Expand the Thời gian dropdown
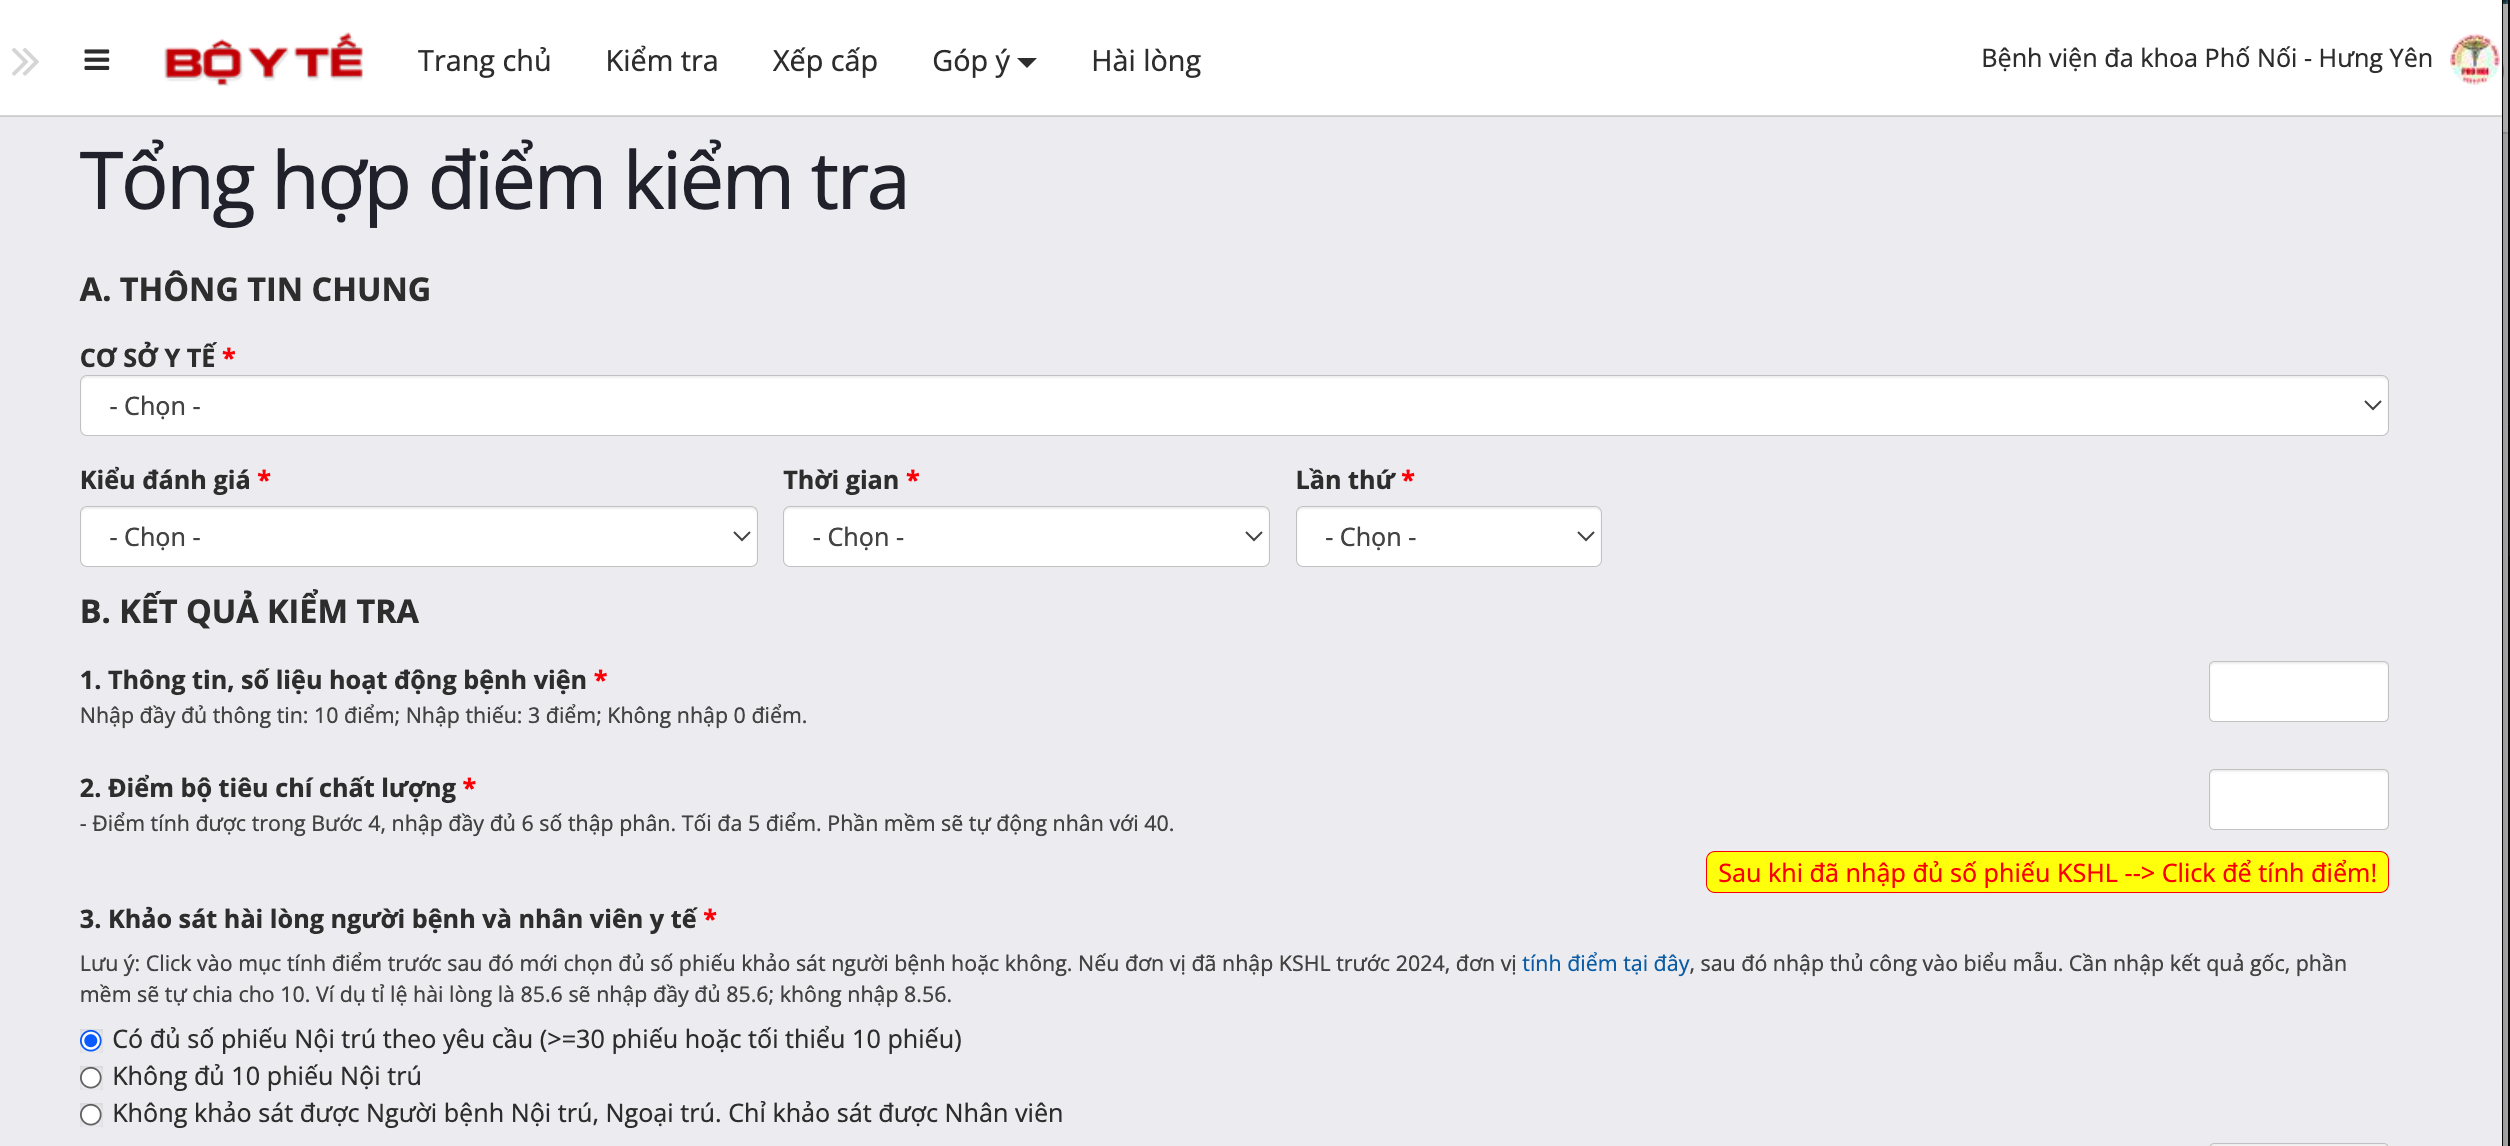 pos(1025,537)
